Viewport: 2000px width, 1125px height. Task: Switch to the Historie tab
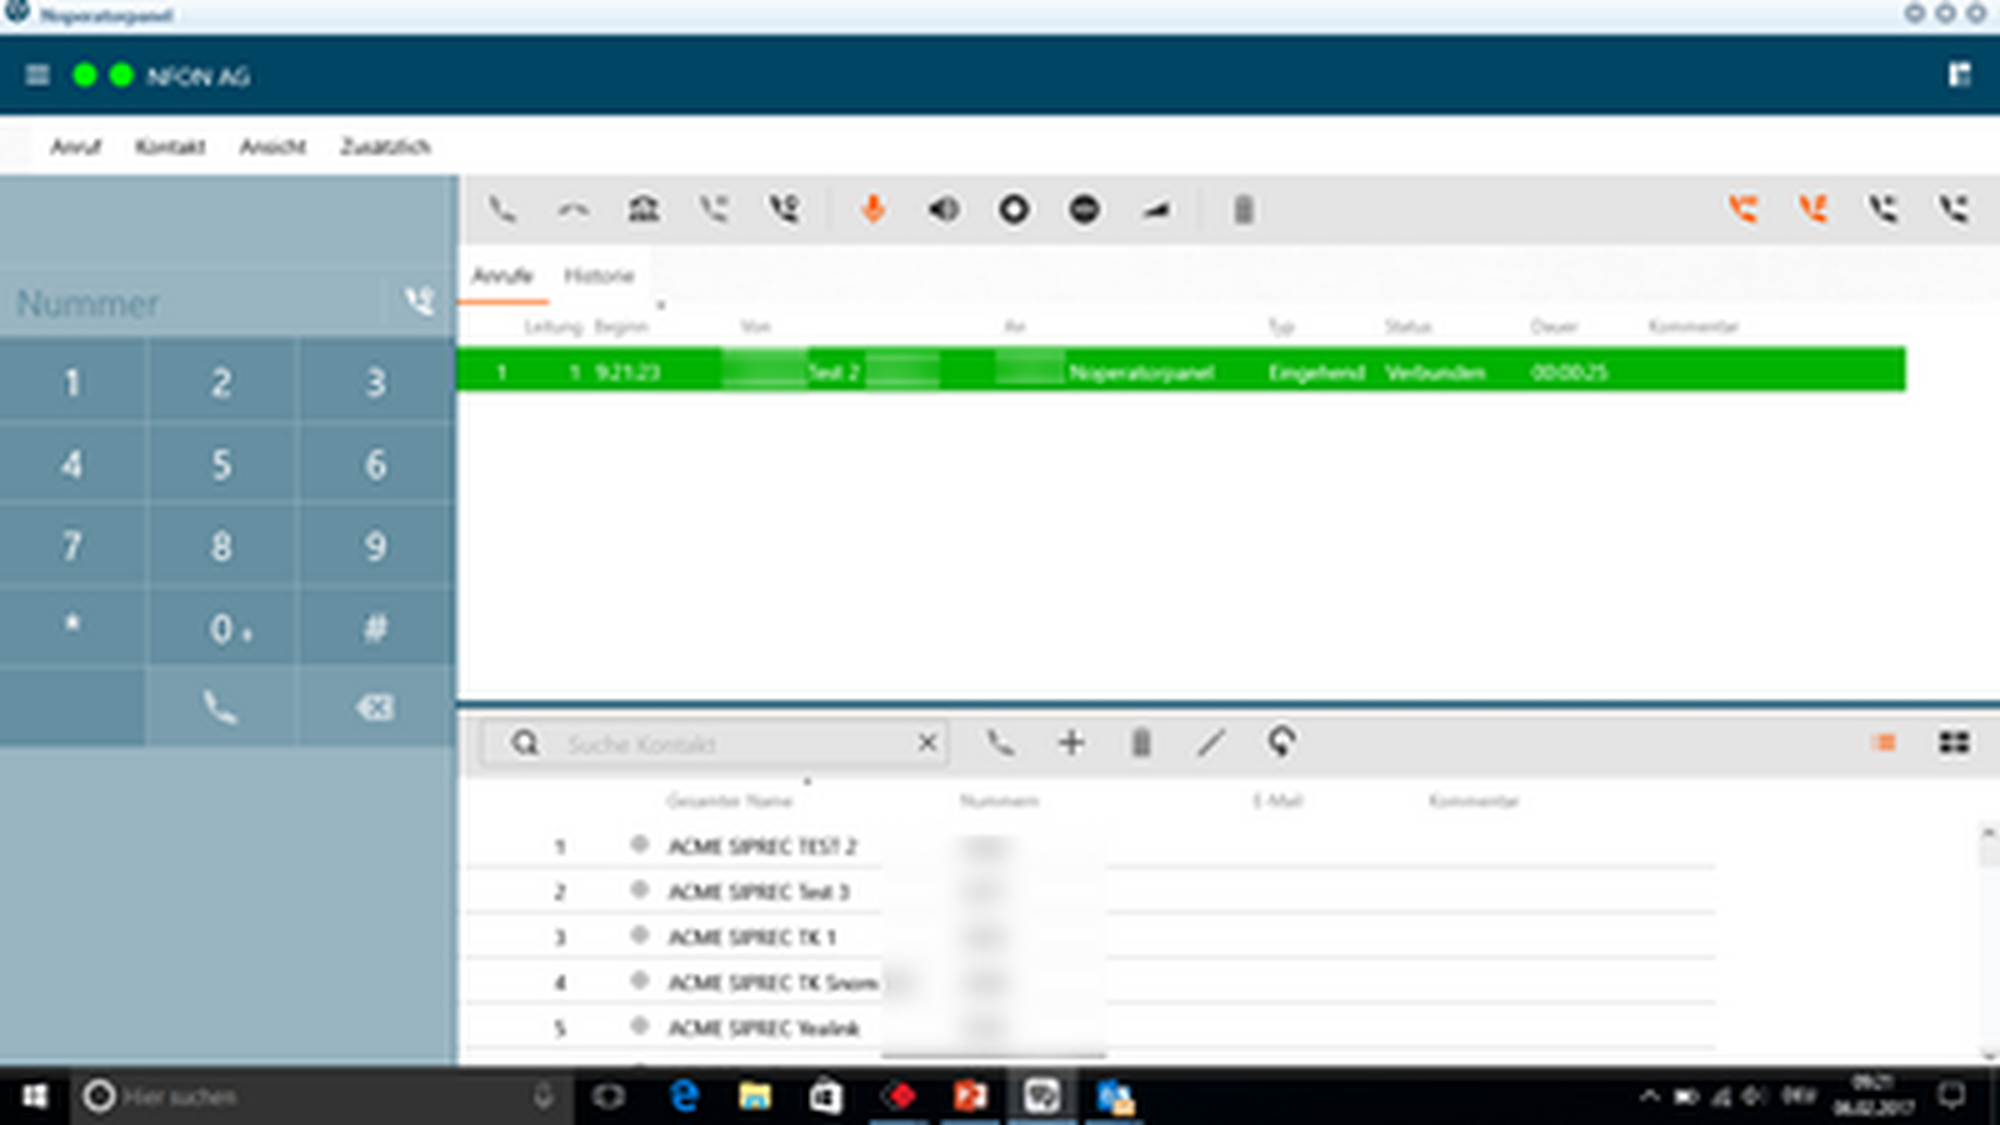[x=599, y=276]
